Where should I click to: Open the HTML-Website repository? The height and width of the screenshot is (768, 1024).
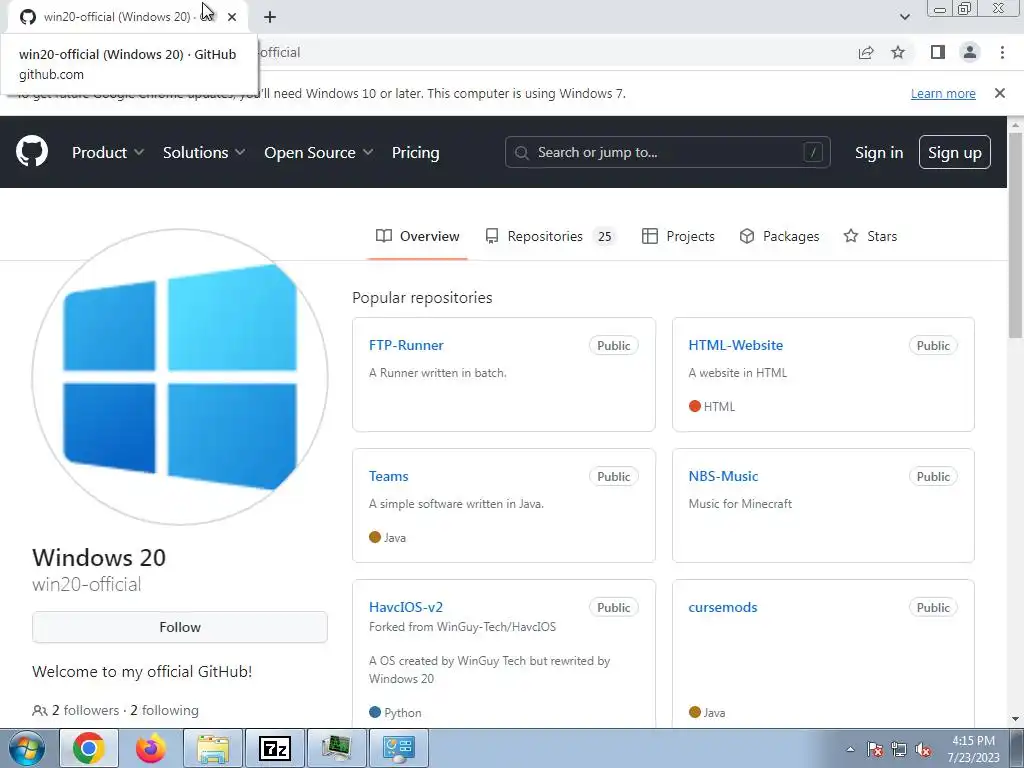point(735,345)
